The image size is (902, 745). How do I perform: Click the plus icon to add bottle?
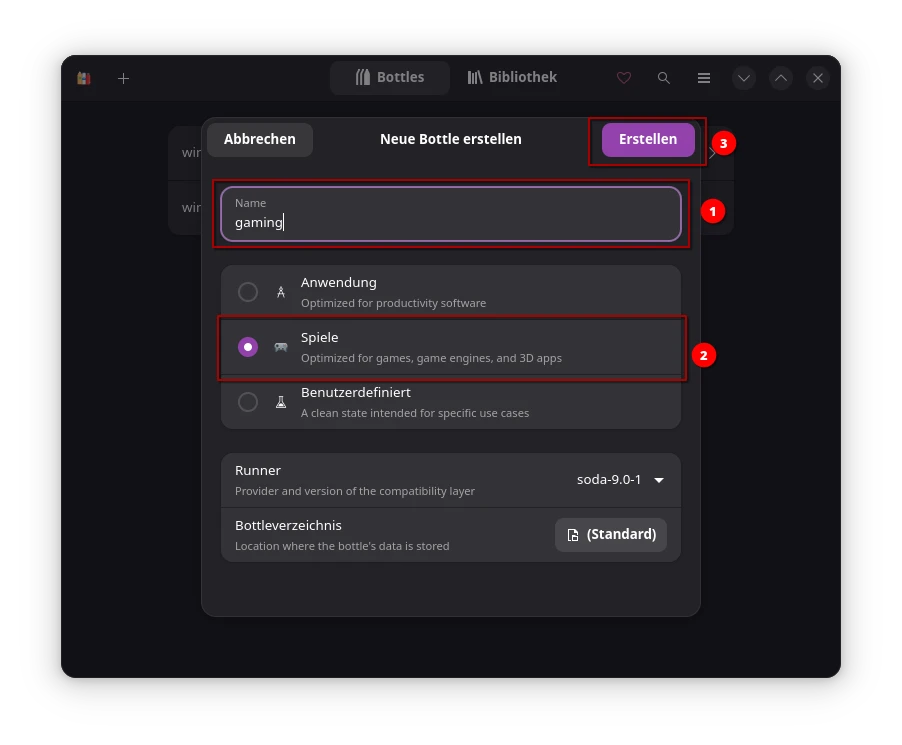coord(124,78)
